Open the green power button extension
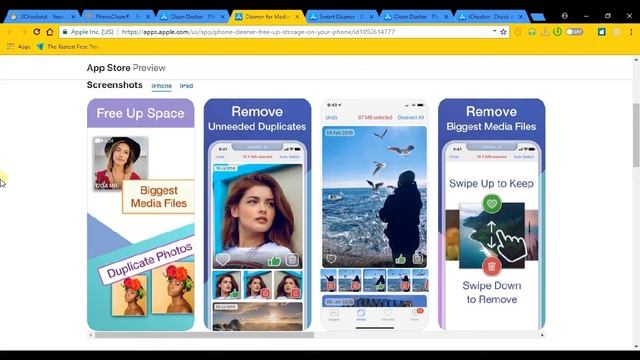 pos(558,31)
